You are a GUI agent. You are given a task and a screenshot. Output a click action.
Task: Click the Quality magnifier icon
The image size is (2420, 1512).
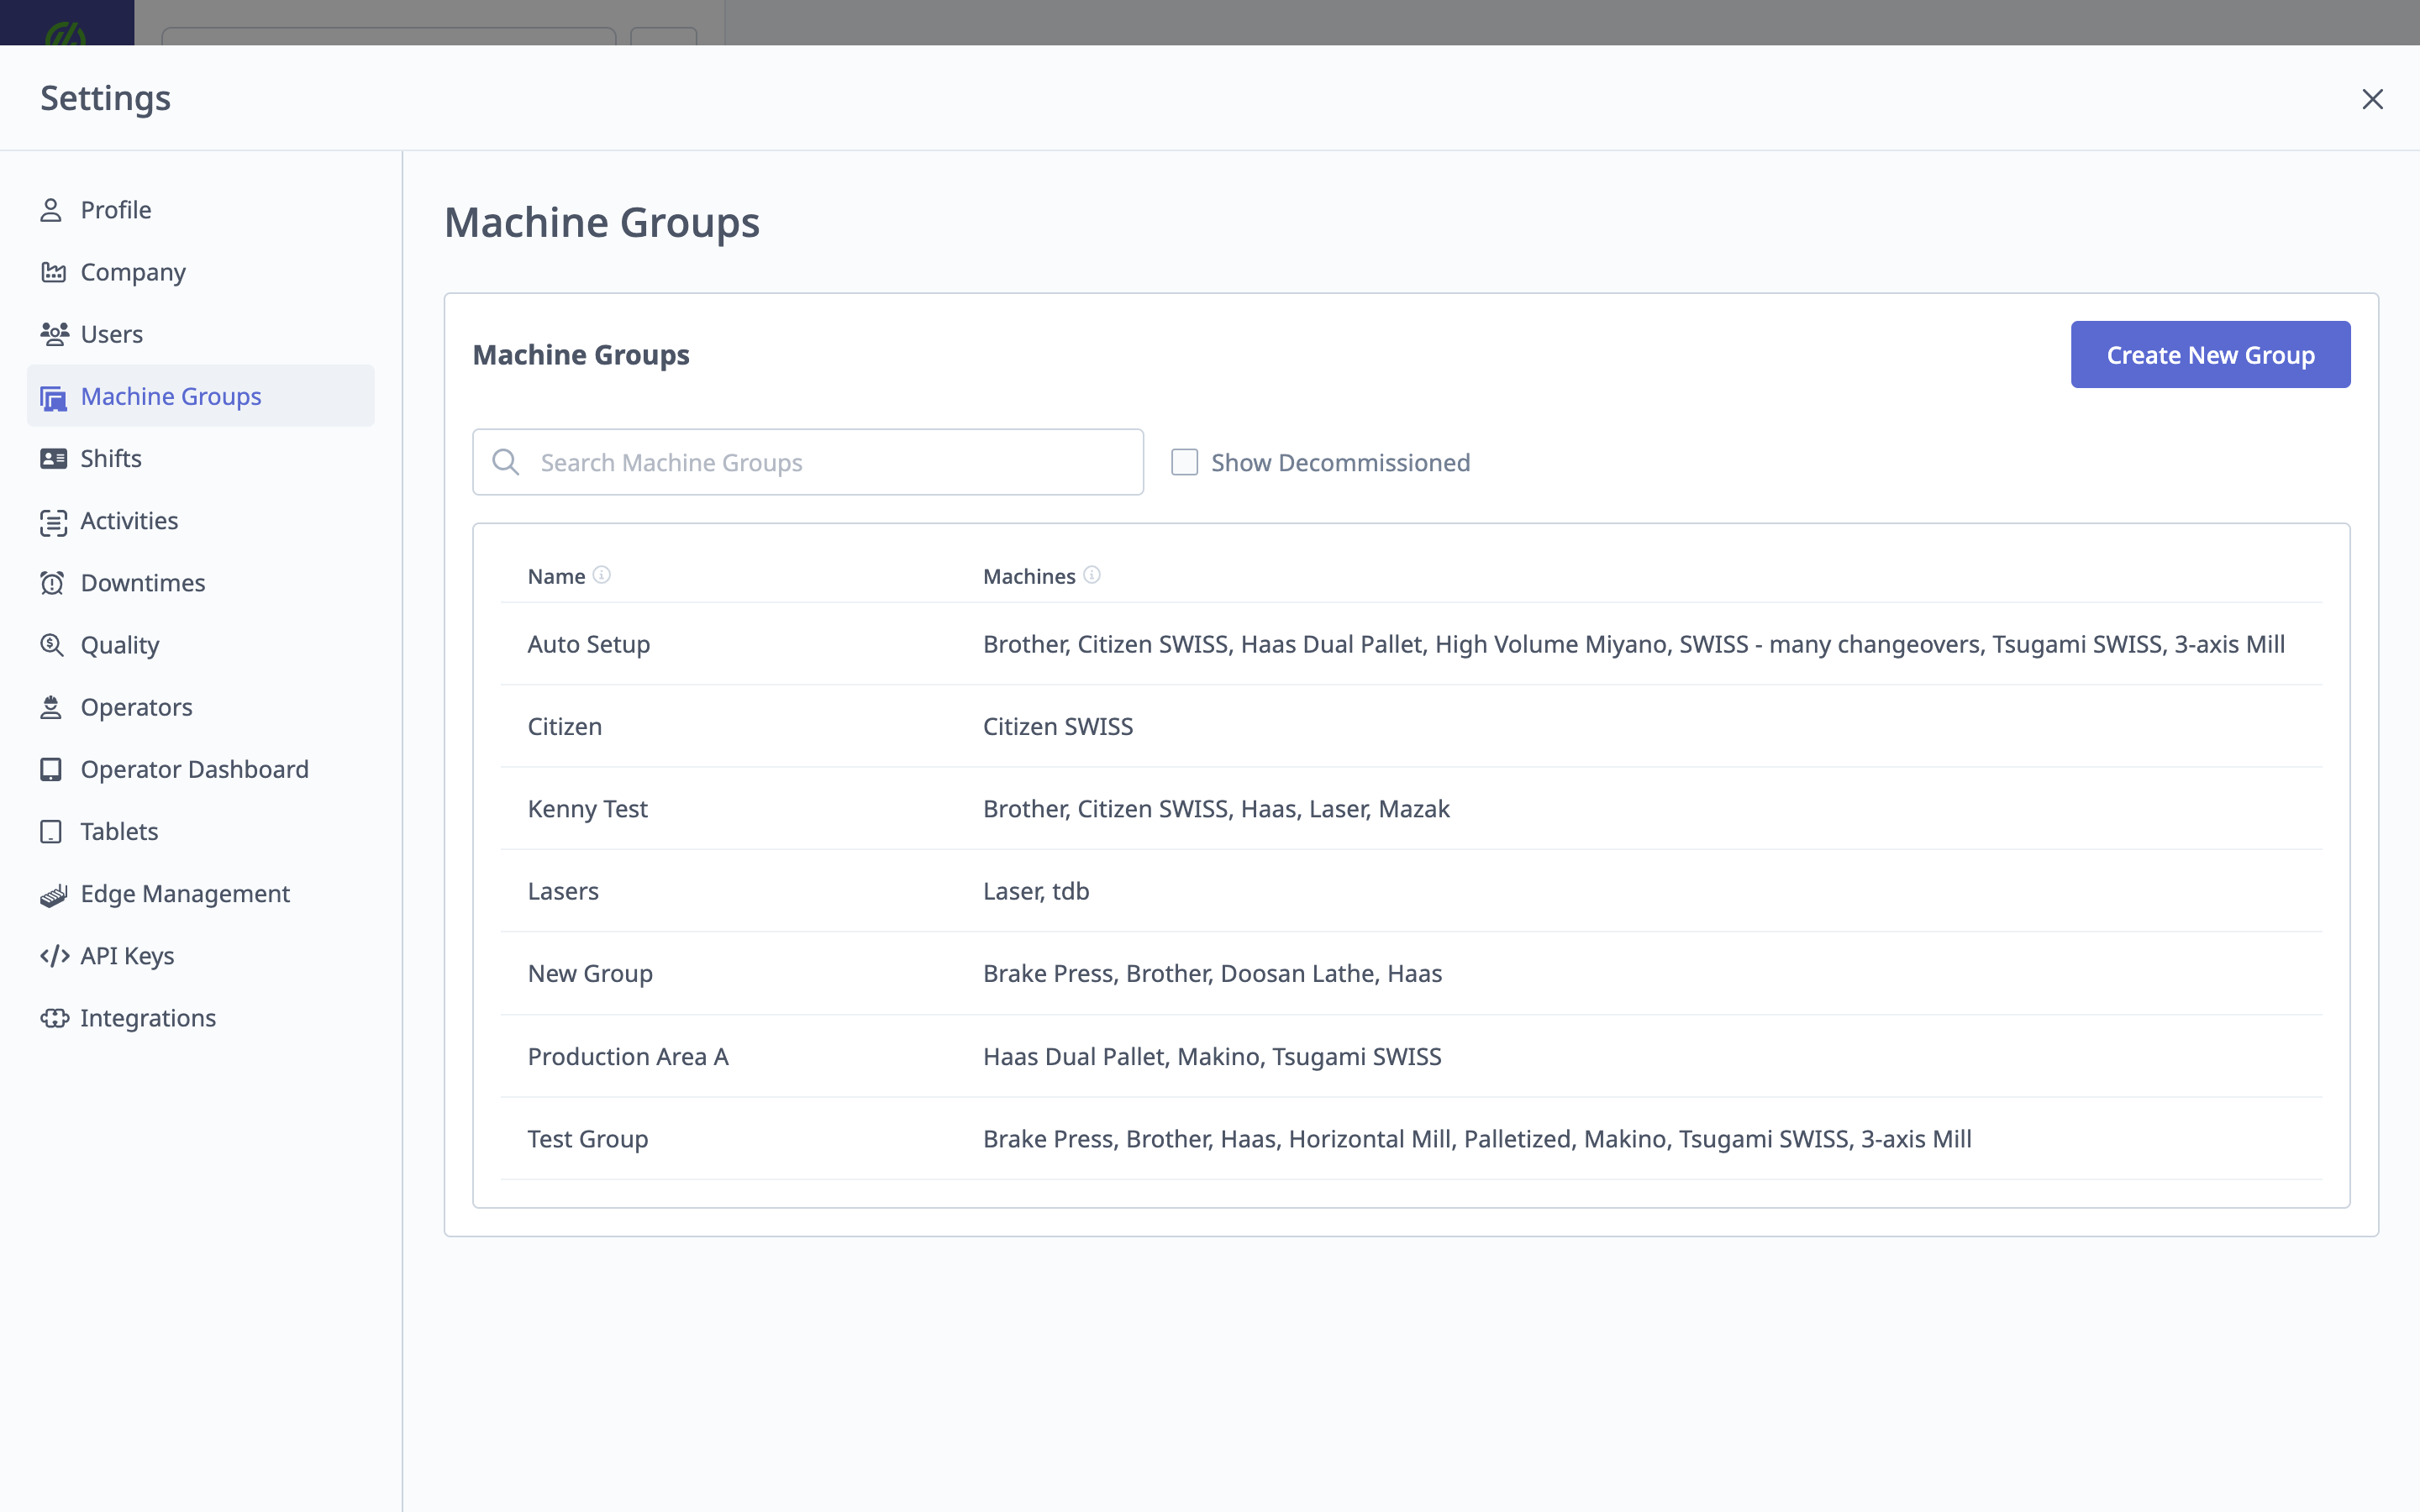click(x=52, y=645)
